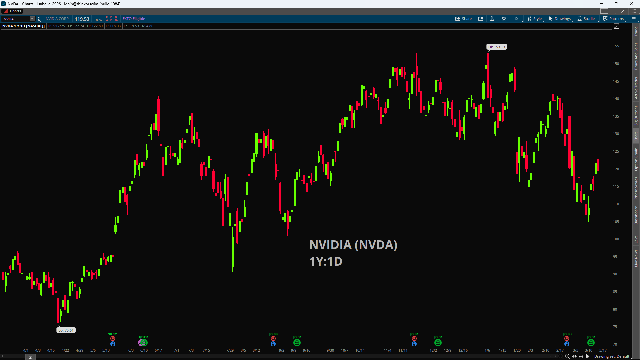The height and width of the screenshot is (360, 640).
Task: Open the chart toolbar hamburger menu
Action: pos(634,18)
